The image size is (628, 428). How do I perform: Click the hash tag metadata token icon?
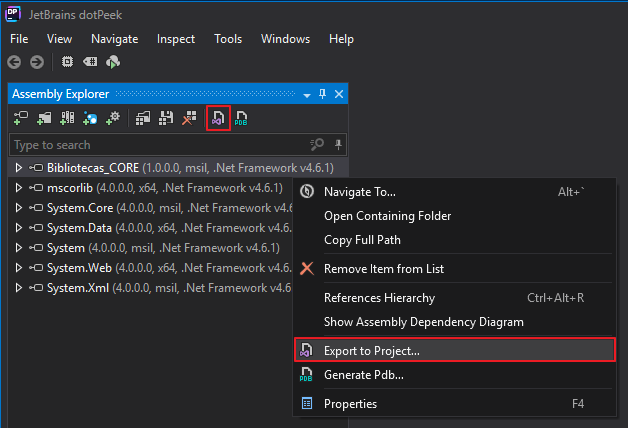(x=90, y=62)
